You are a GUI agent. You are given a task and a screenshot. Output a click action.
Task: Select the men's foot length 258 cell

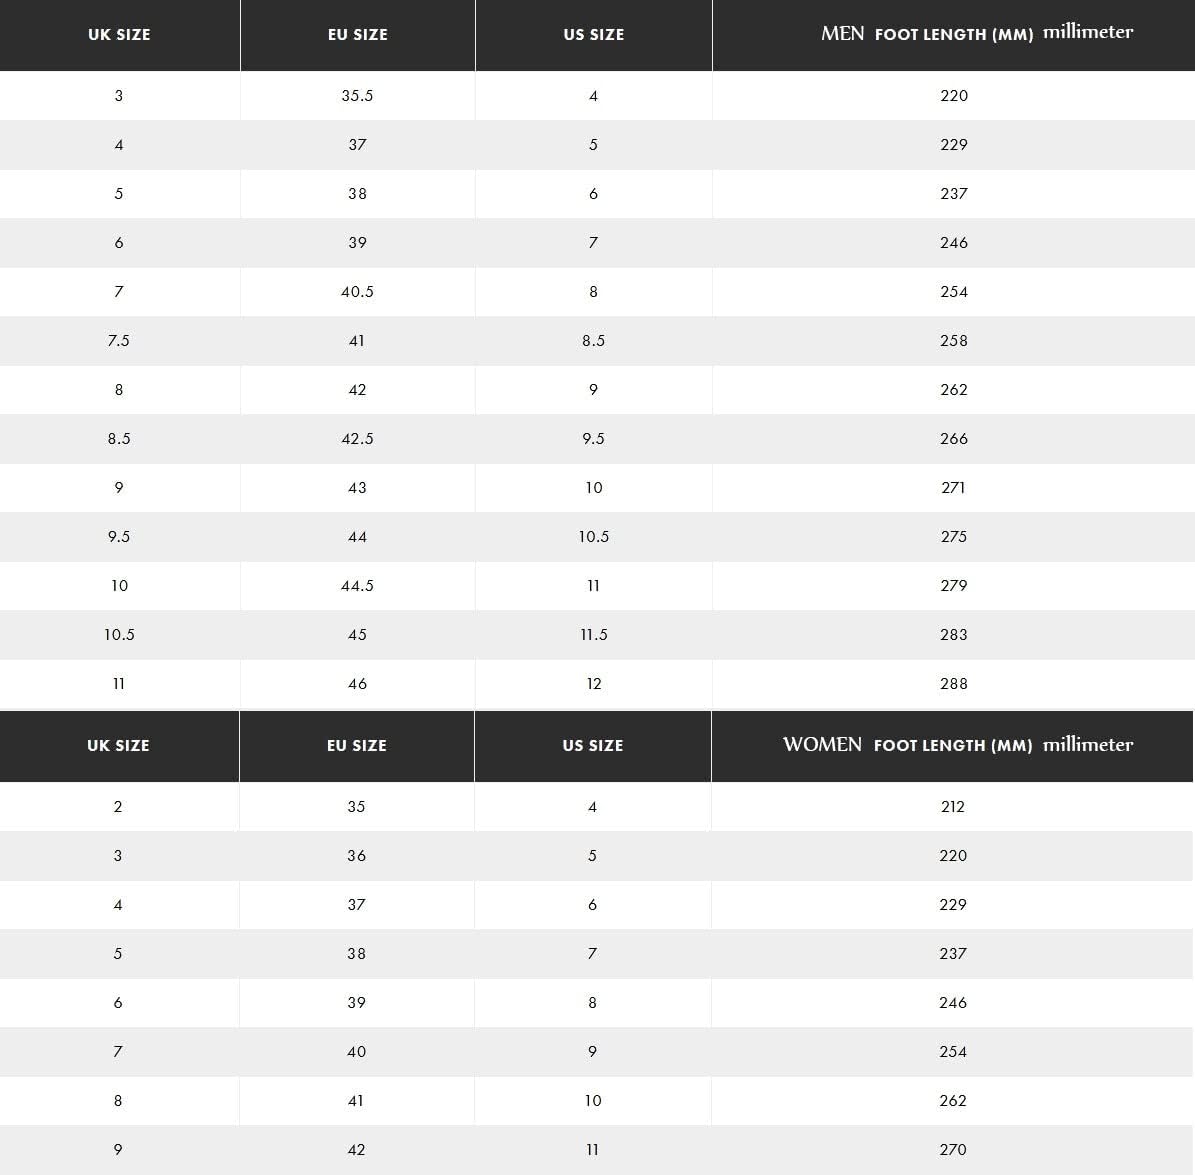953,341
